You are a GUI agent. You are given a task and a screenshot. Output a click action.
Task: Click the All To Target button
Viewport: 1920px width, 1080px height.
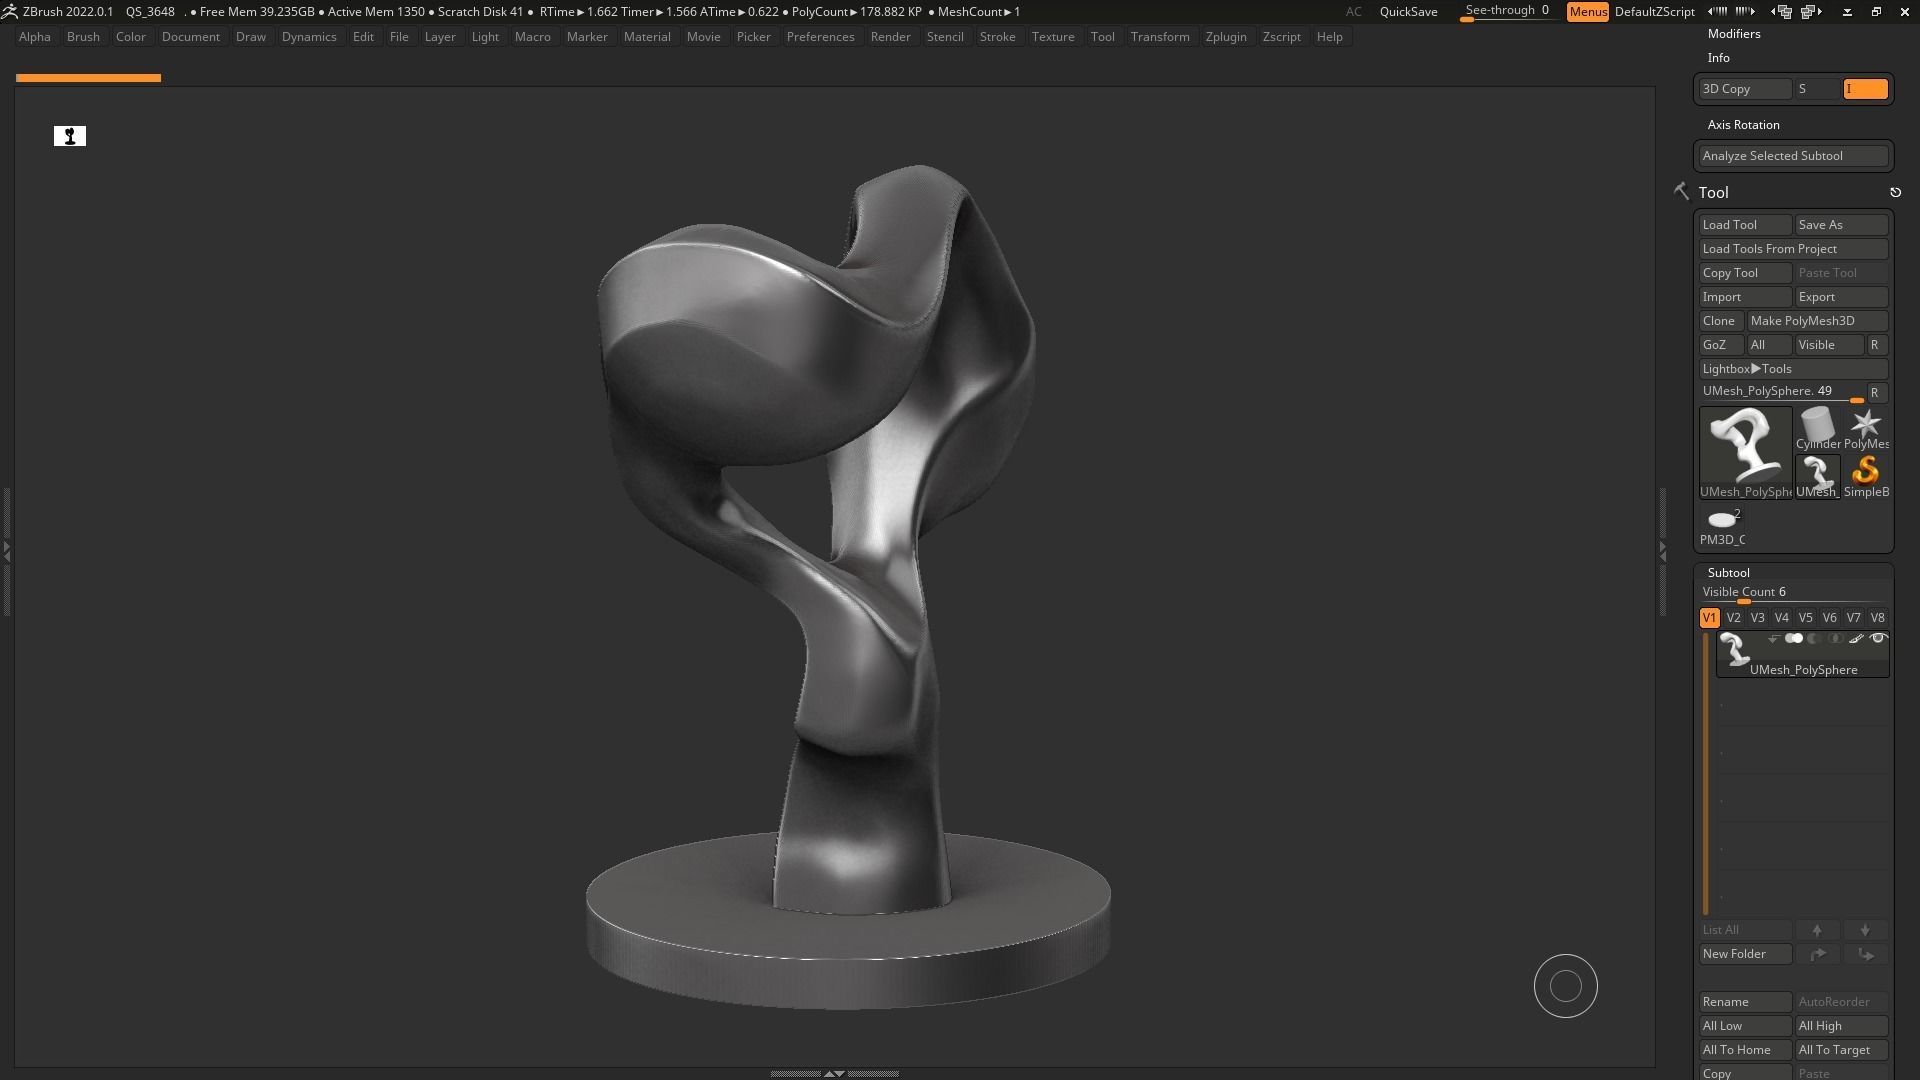point(1842,1050)
